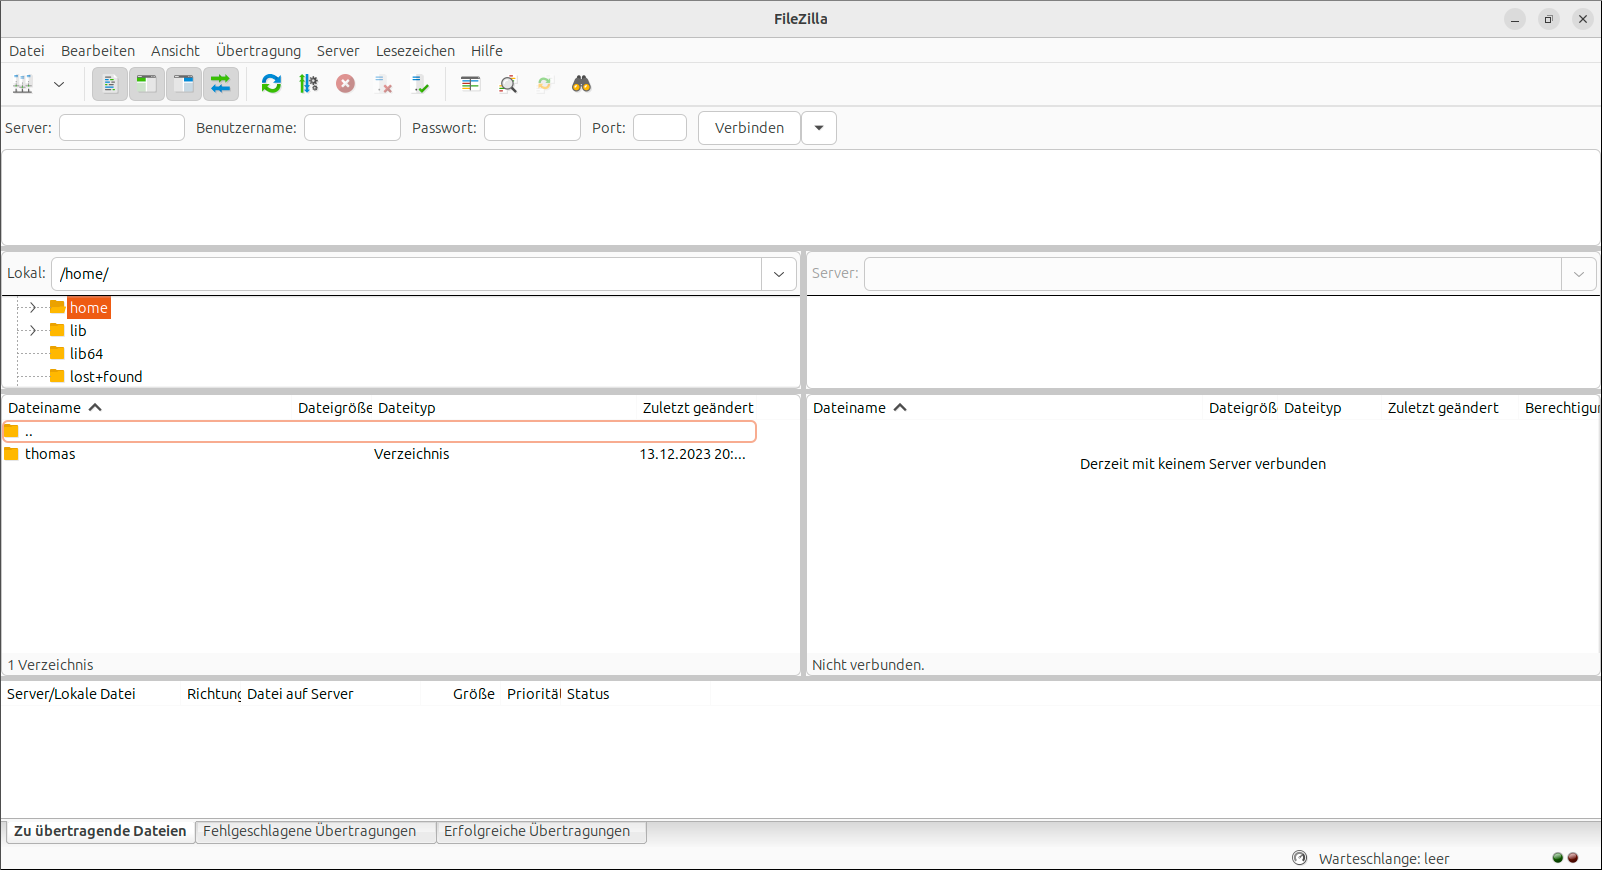Select home folder in local tree
The width and height of the screenshot is (1602, 870).
click(x=88, y=308)
